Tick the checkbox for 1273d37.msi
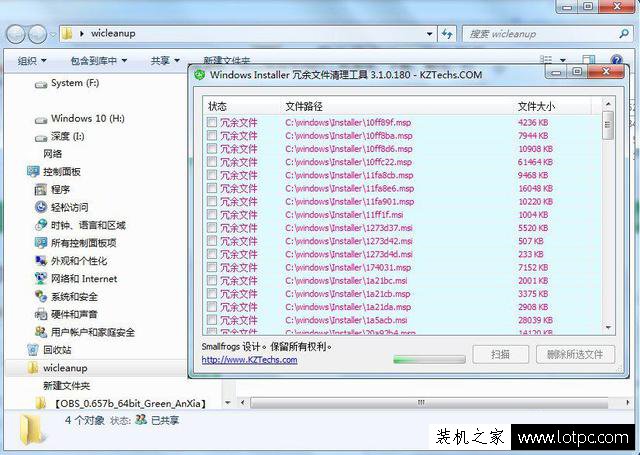640x455 pixels. 211,227
